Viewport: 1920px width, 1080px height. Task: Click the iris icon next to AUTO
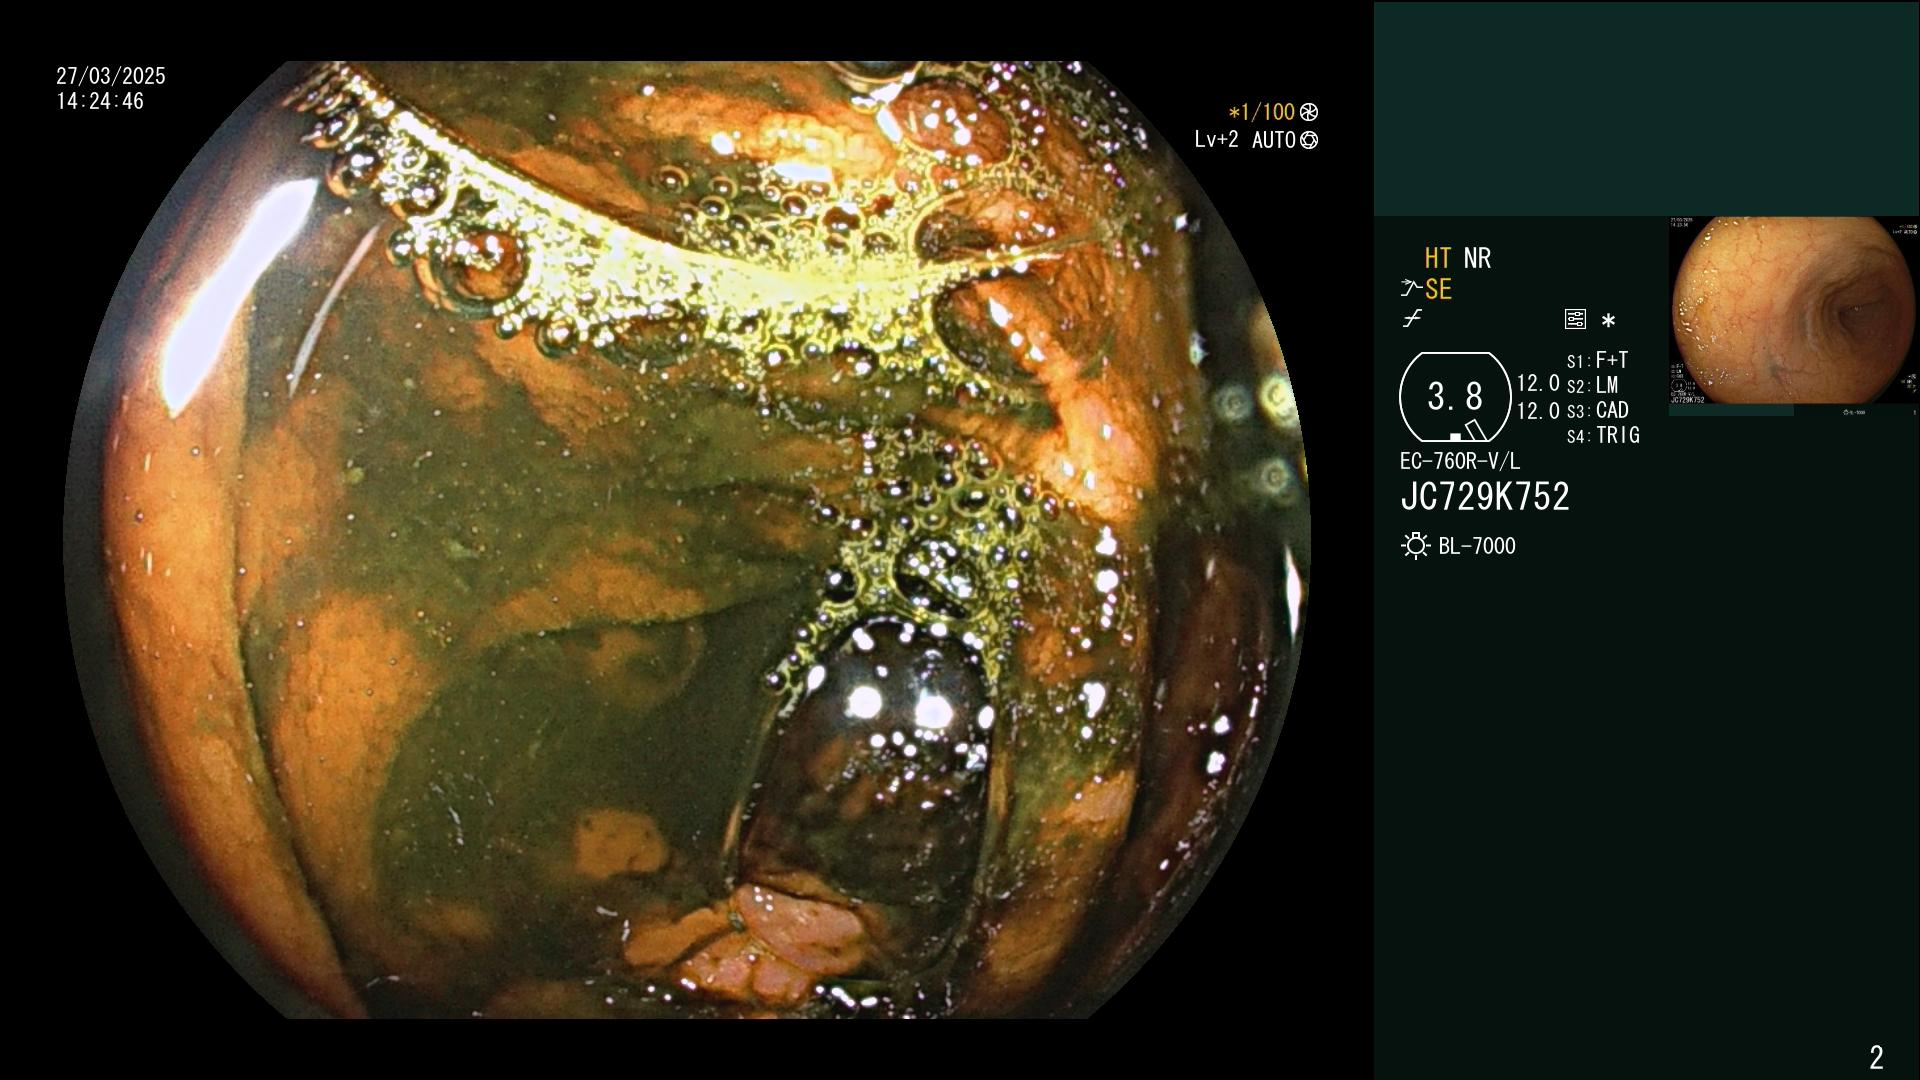coord(1308,140)
